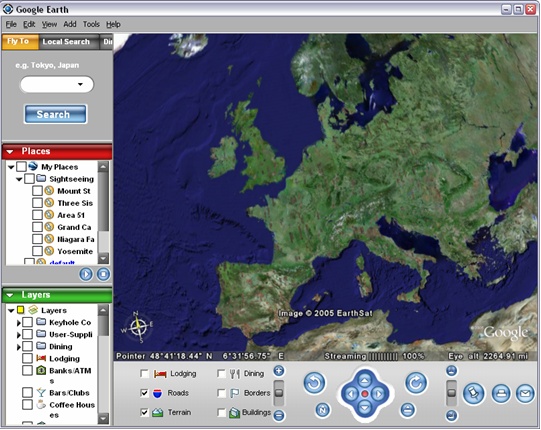Click the email envelope button

click(x=525, y=393)
